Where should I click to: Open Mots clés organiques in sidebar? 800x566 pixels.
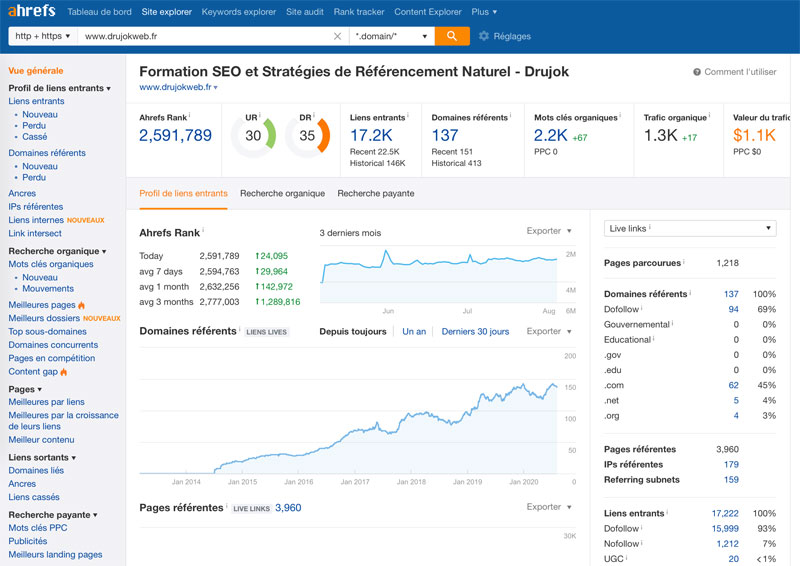click(x=51, y=264)
